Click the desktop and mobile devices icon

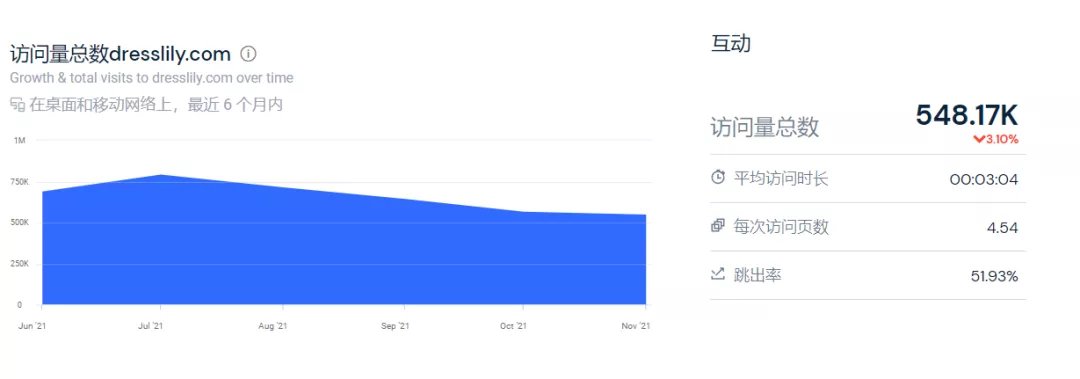[17, 105]
